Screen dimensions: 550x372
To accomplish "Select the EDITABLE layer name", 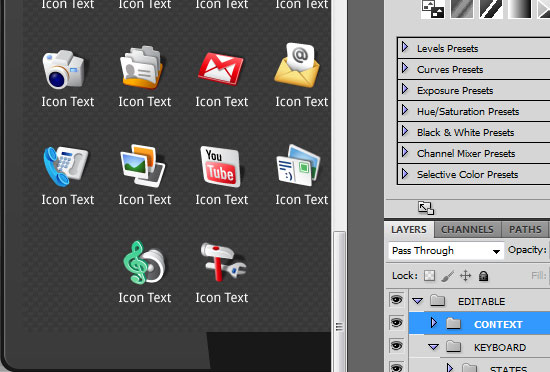I will click(x=482, y=302).
